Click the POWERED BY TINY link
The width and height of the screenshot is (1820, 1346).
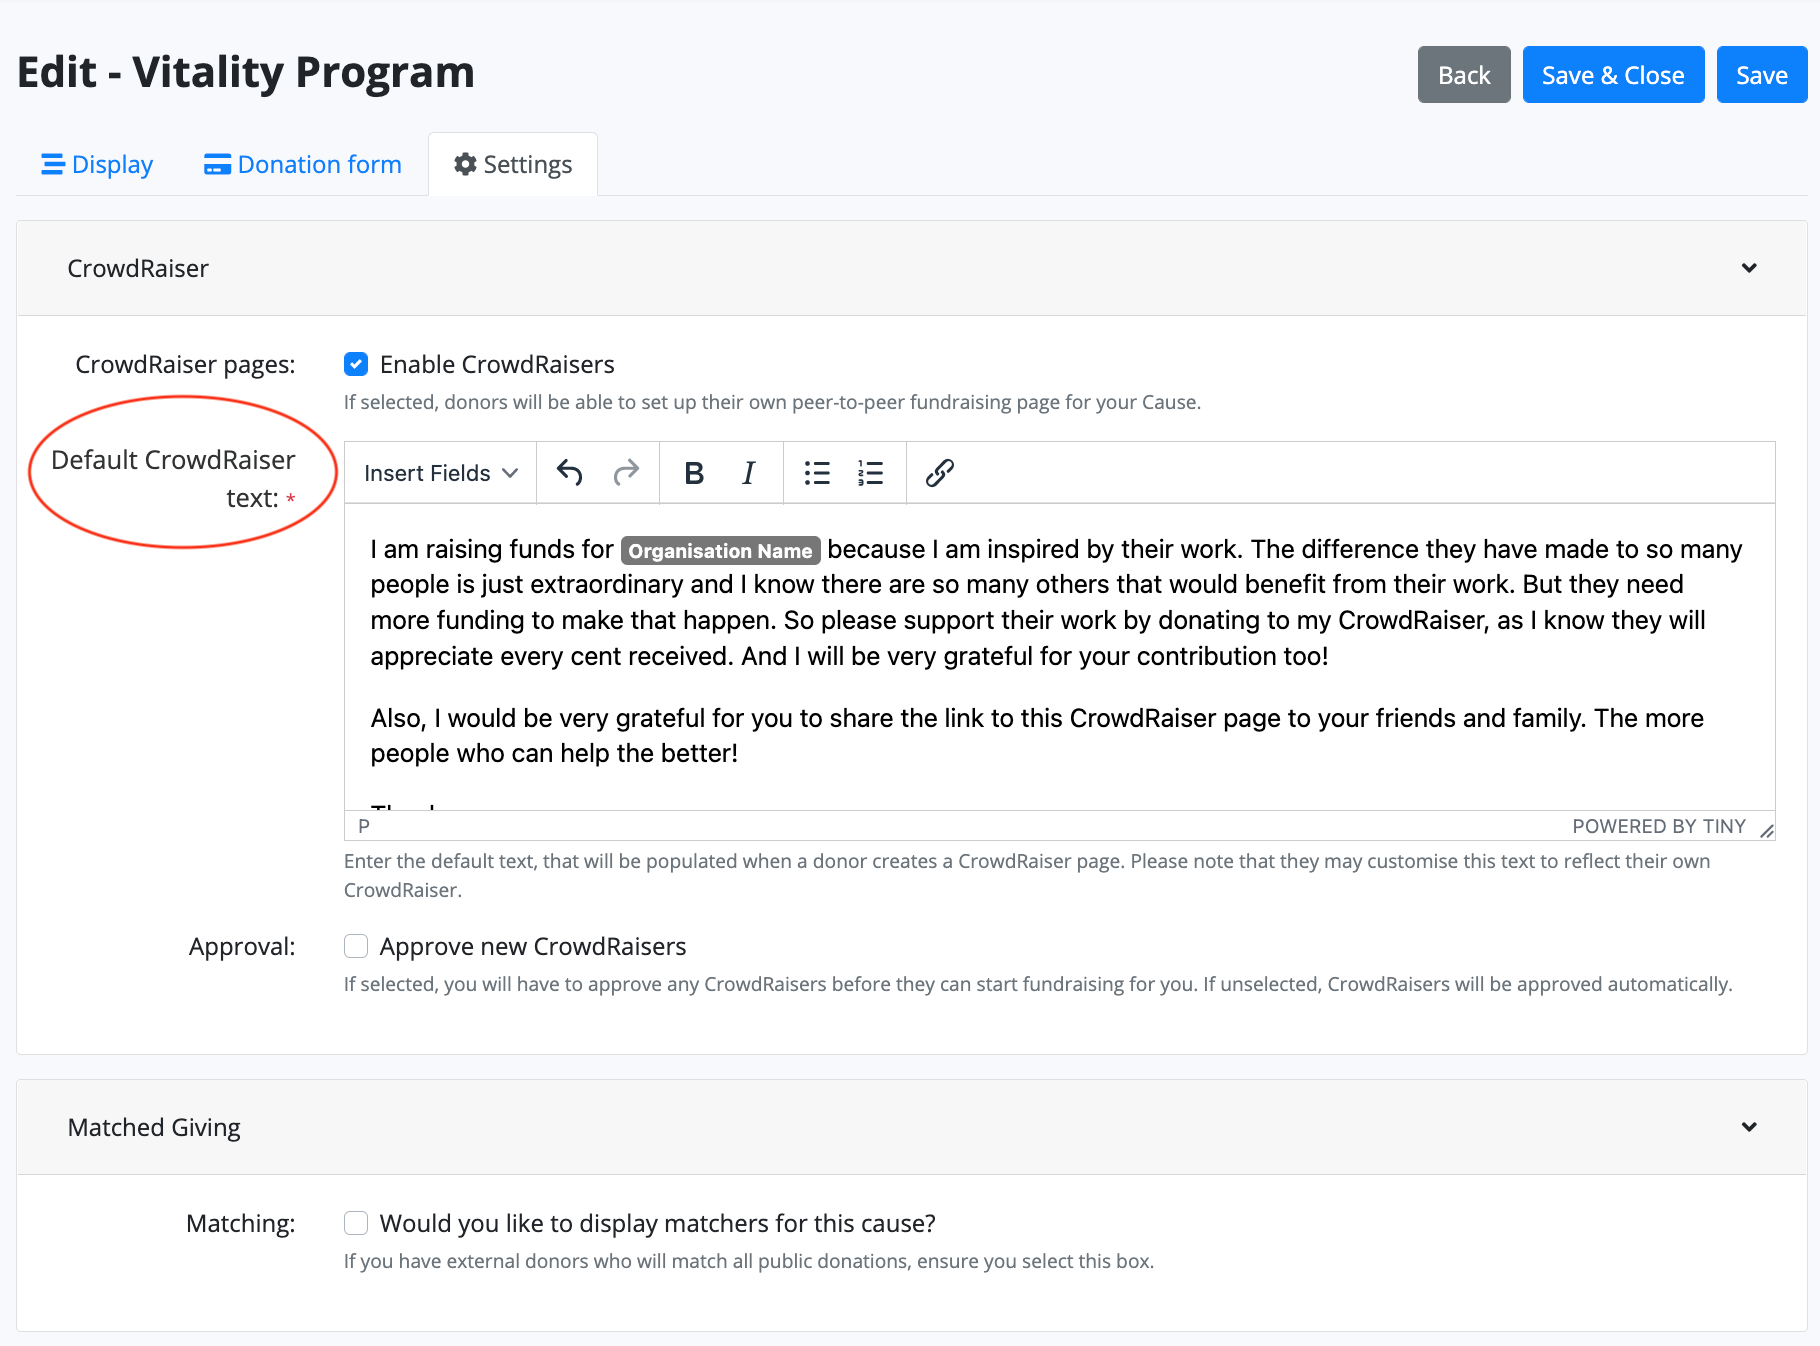[x=1658, y=826]
